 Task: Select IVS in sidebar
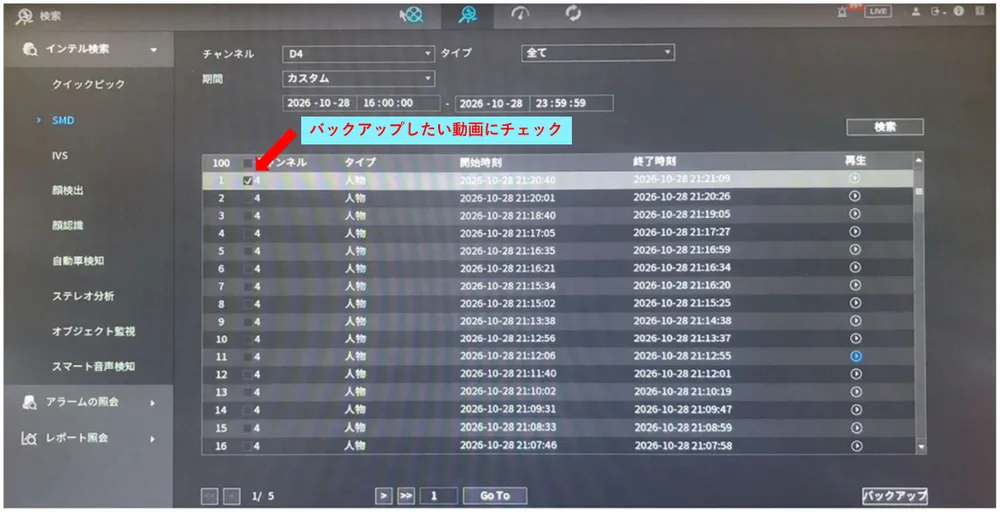pyautogui.click(x=60, y=156)
